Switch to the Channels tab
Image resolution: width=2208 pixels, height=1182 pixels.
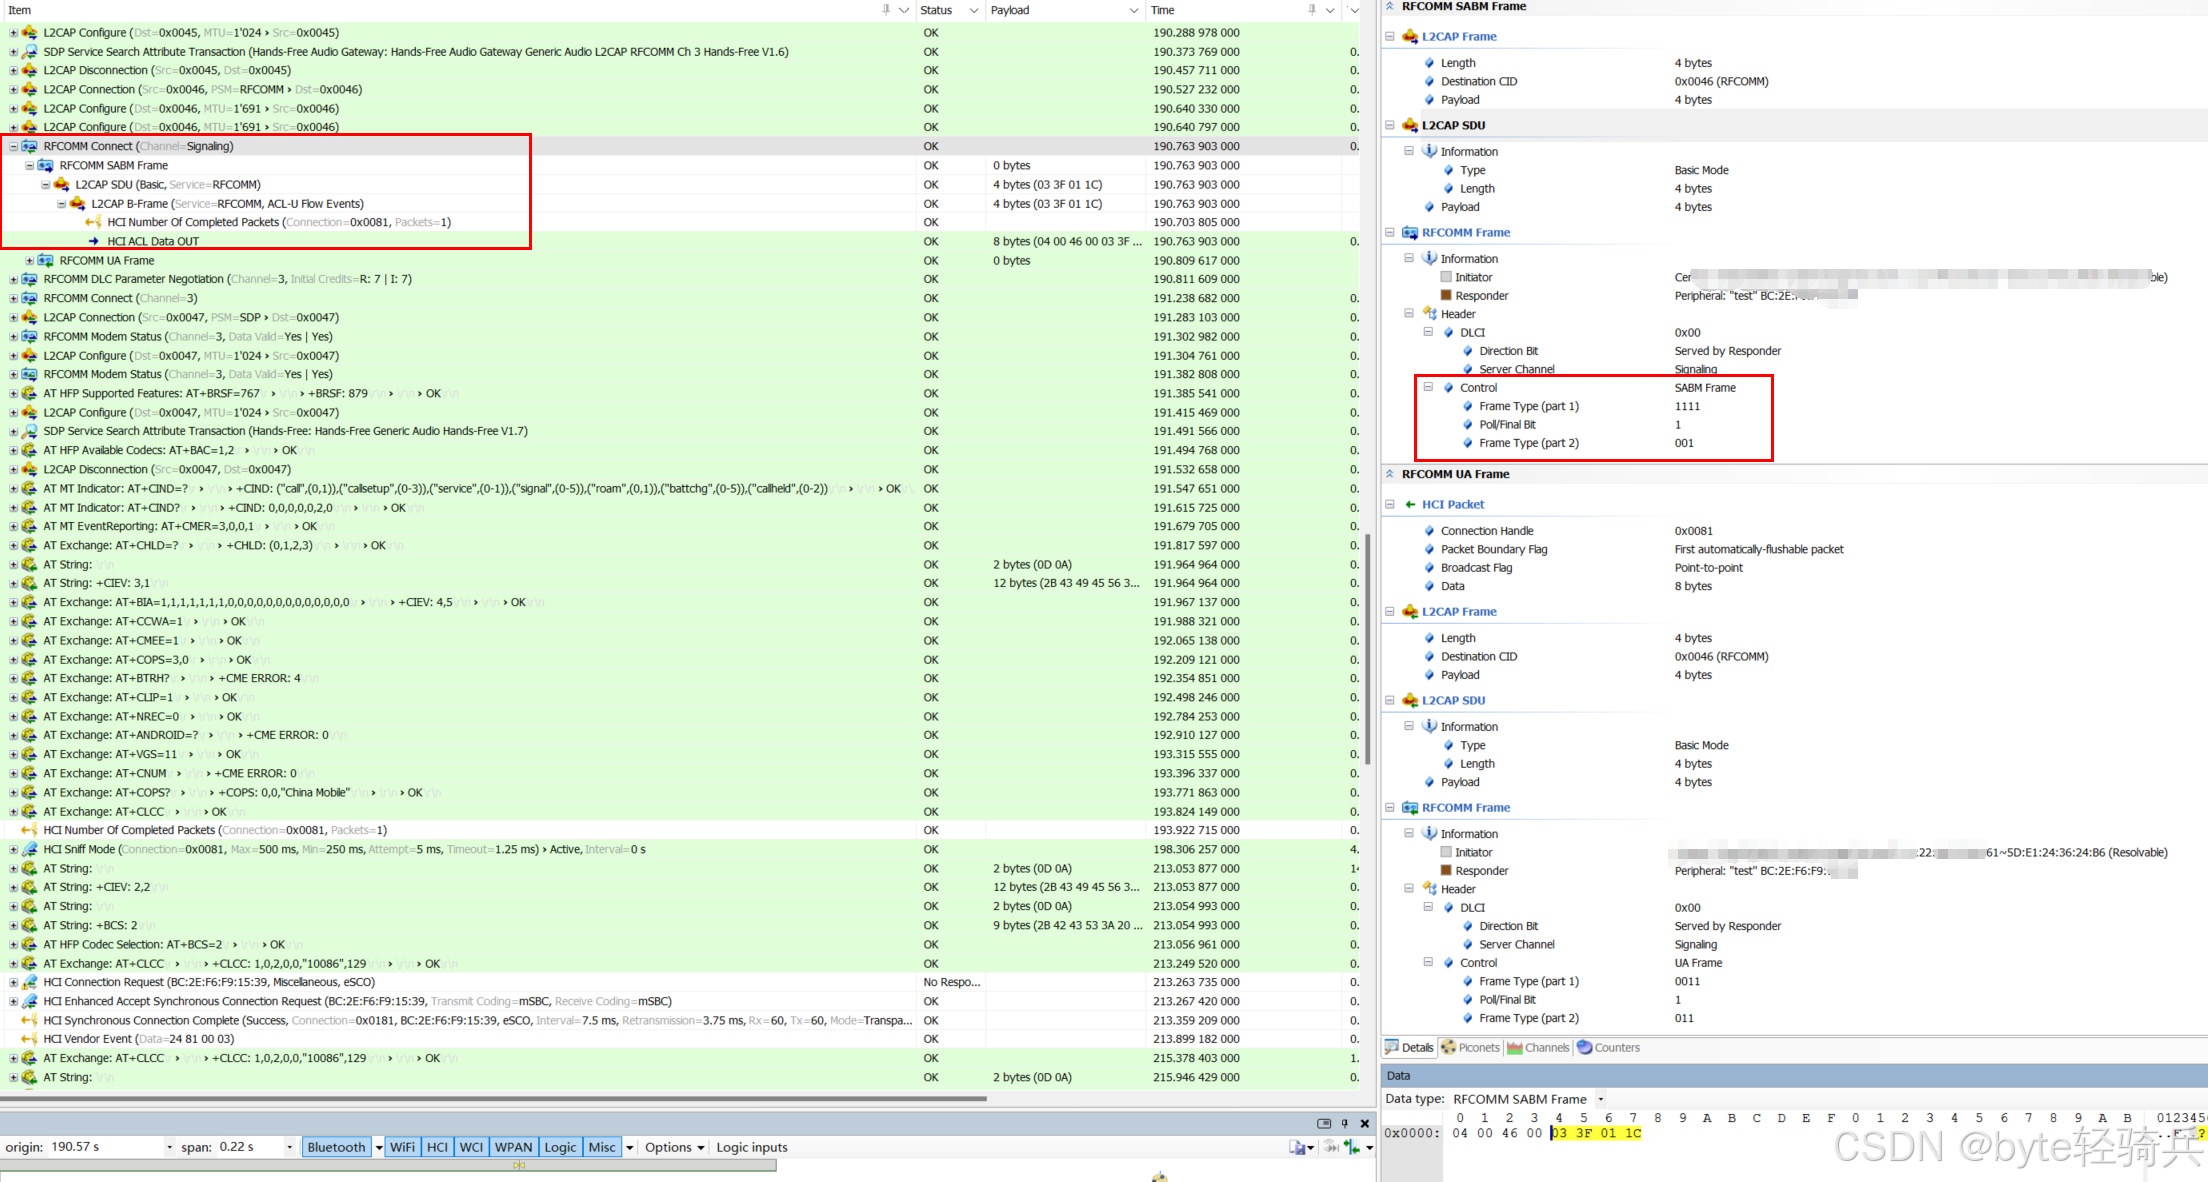(1538, 1048)
